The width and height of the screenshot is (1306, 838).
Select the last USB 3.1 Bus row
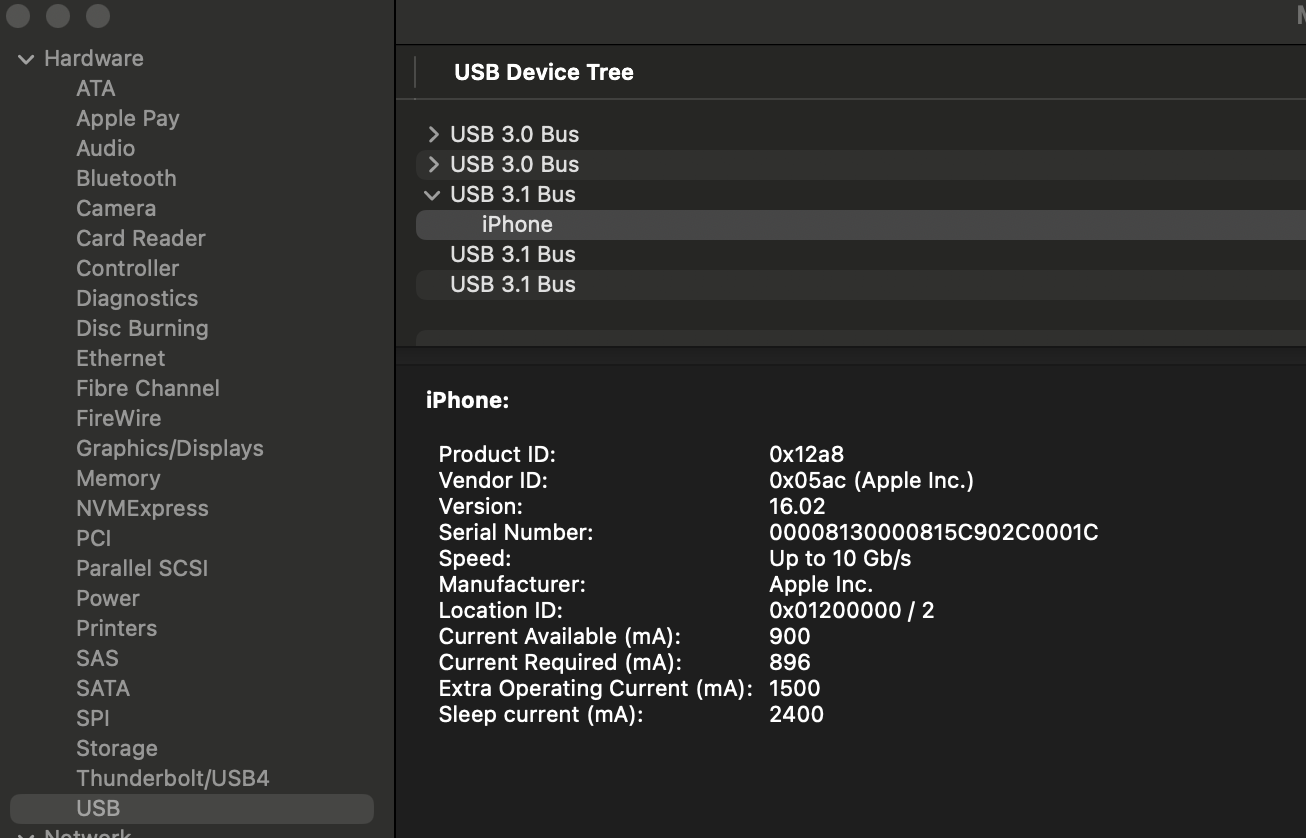pyautogui.click(x=861, y=284)
